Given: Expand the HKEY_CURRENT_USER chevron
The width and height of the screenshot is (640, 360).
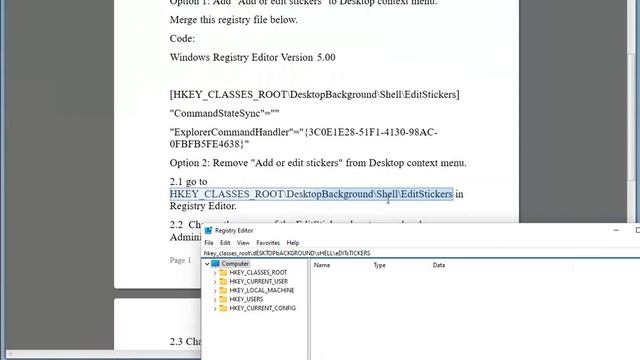Looking at the screenshot, I should [215, 282].
